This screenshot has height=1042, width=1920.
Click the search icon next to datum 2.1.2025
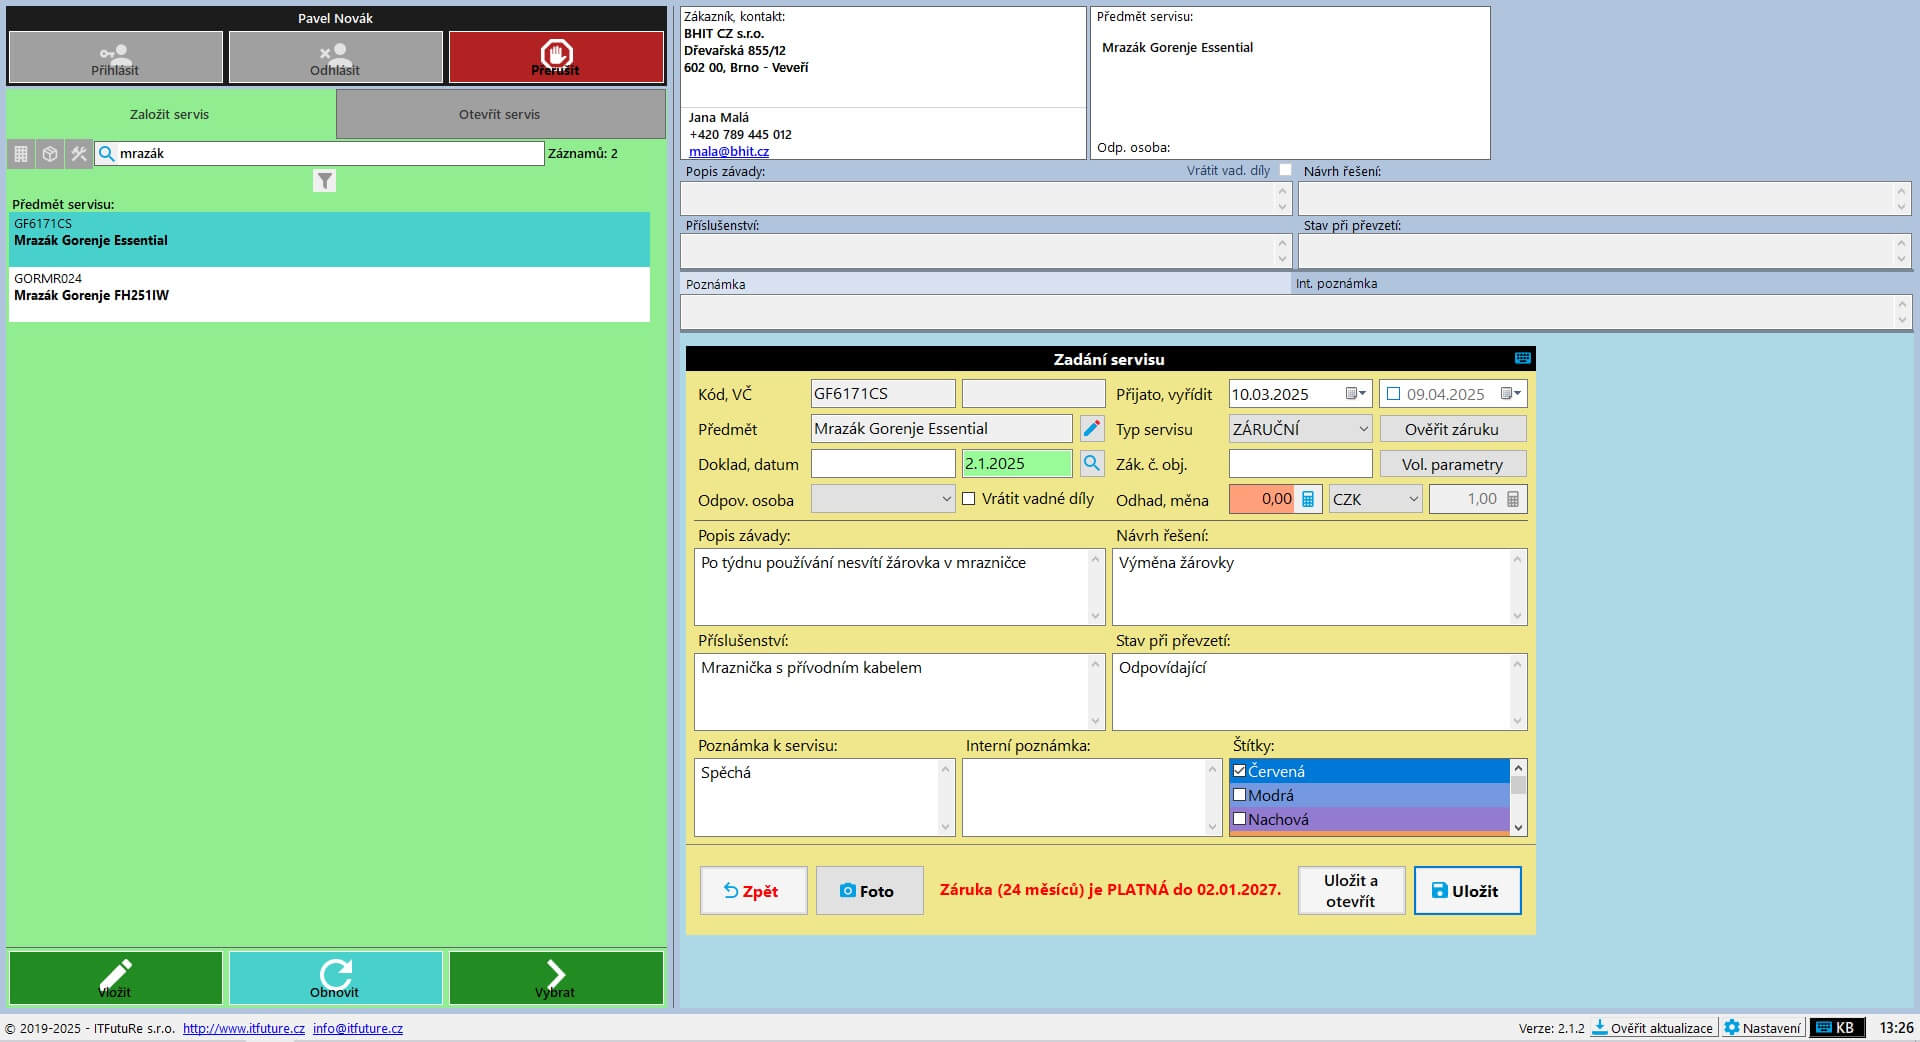(x=1092, y=464)
